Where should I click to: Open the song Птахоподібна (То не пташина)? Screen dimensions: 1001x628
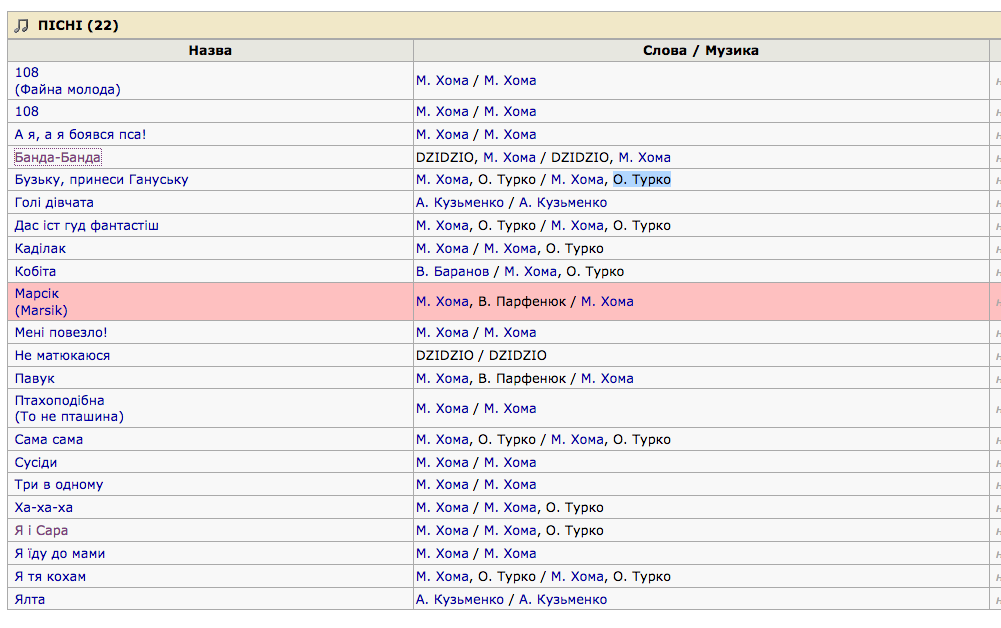(x=69, y=408)
